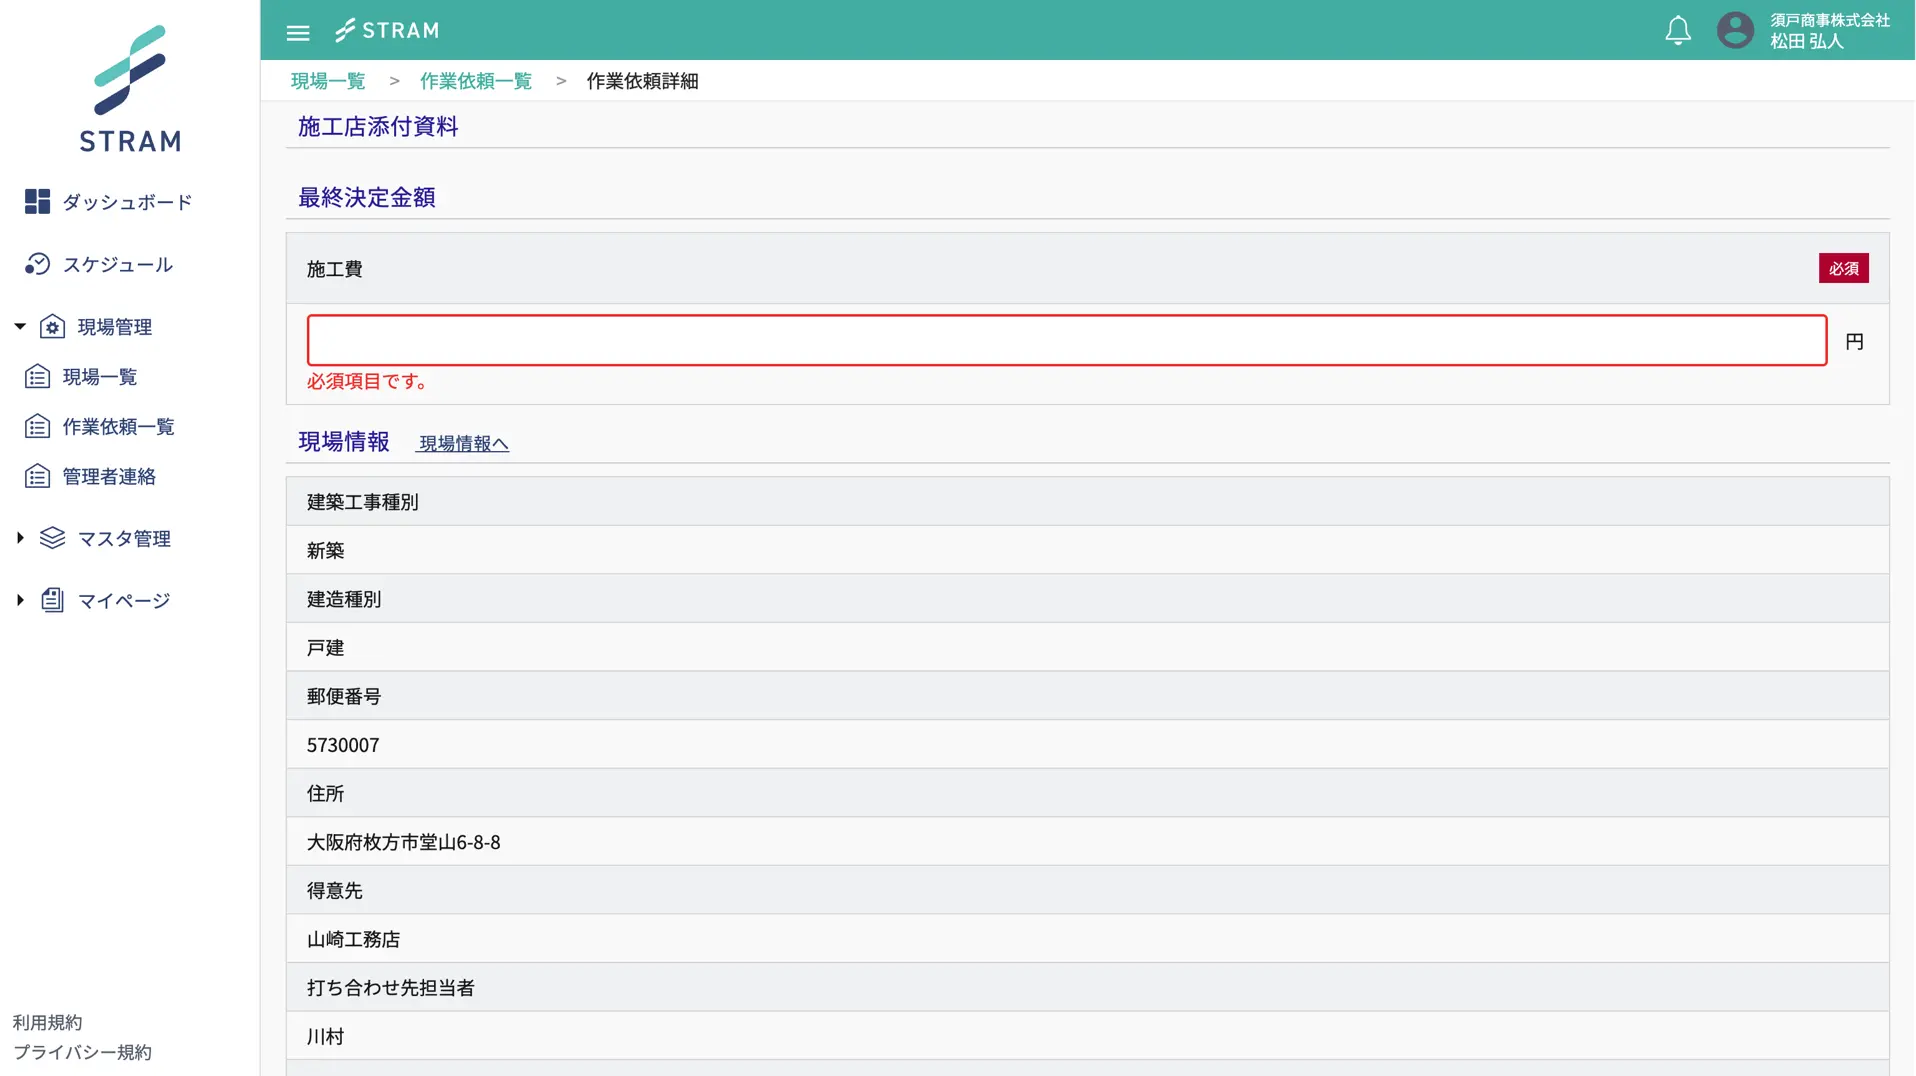Open the プライバシー規約 footer link
The height and width of the screenshot is (1076, 1916).
point(82,1052)
